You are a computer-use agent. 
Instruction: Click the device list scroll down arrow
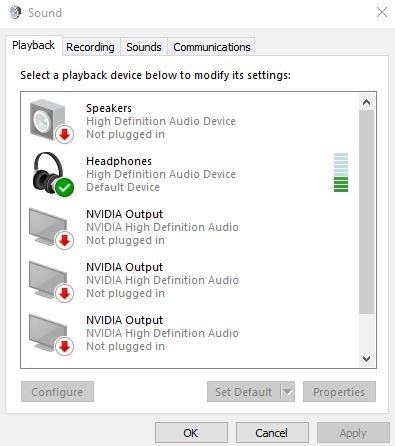tap(367, 359)
